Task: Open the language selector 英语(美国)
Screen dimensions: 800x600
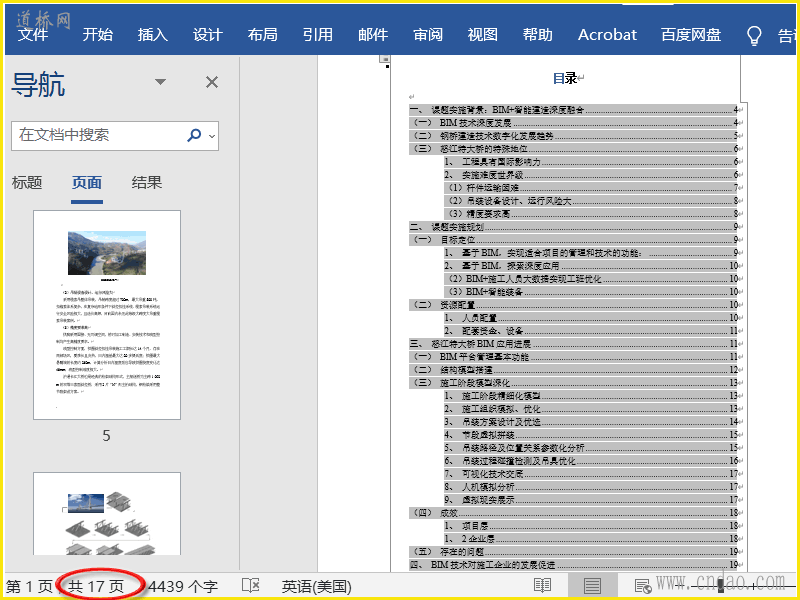Action: click(x=313, y=586)
